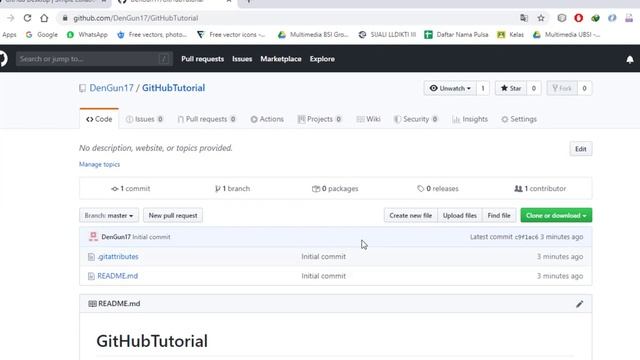Open 0 packages
This screenshot has height=360, width=640.
(335, 189)
